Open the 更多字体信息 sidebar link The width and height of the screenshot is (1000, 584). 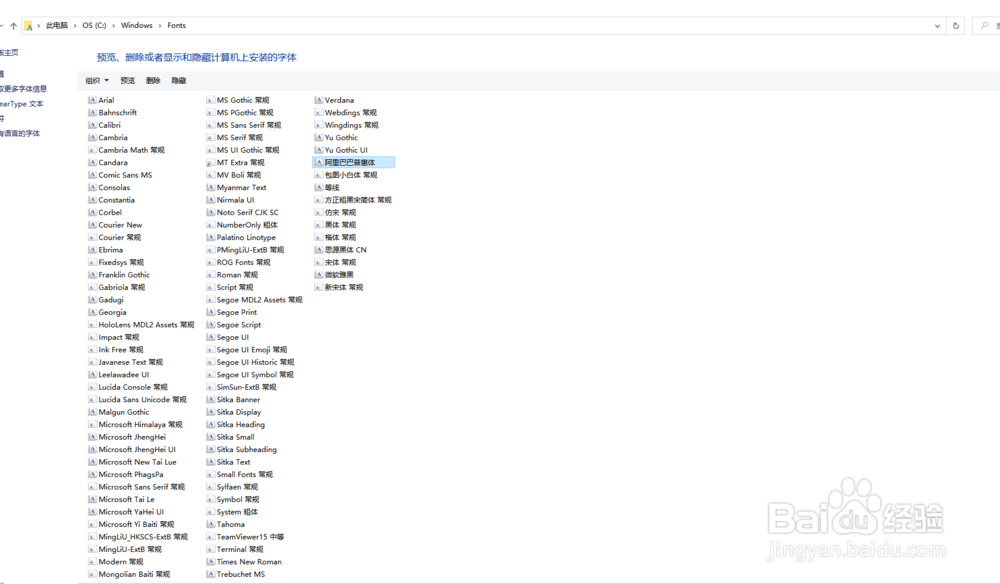pyautogui.click(x=23, y=89)
